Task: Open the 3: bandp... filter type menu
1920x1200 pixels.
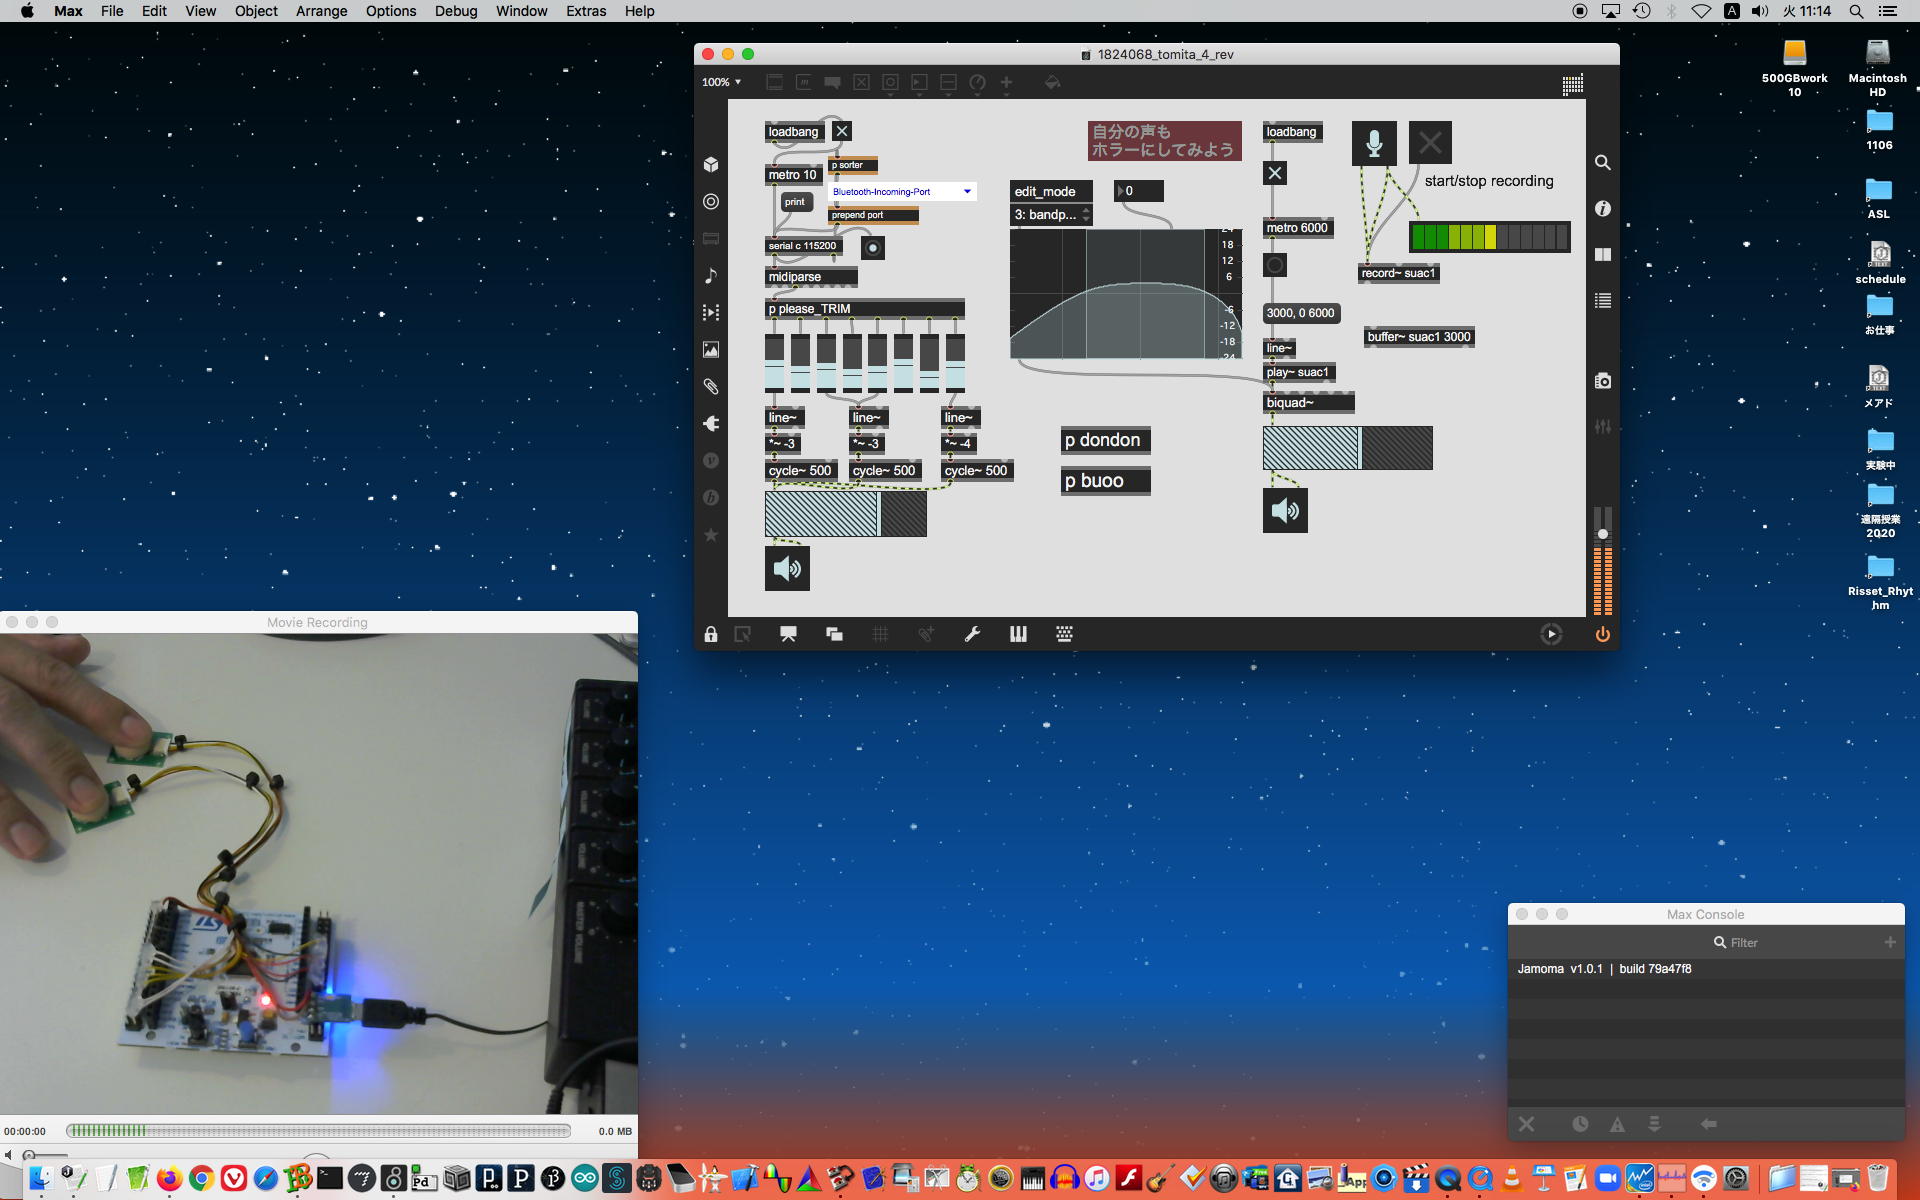Action: pyautogui.click(x=1051, y=215)
